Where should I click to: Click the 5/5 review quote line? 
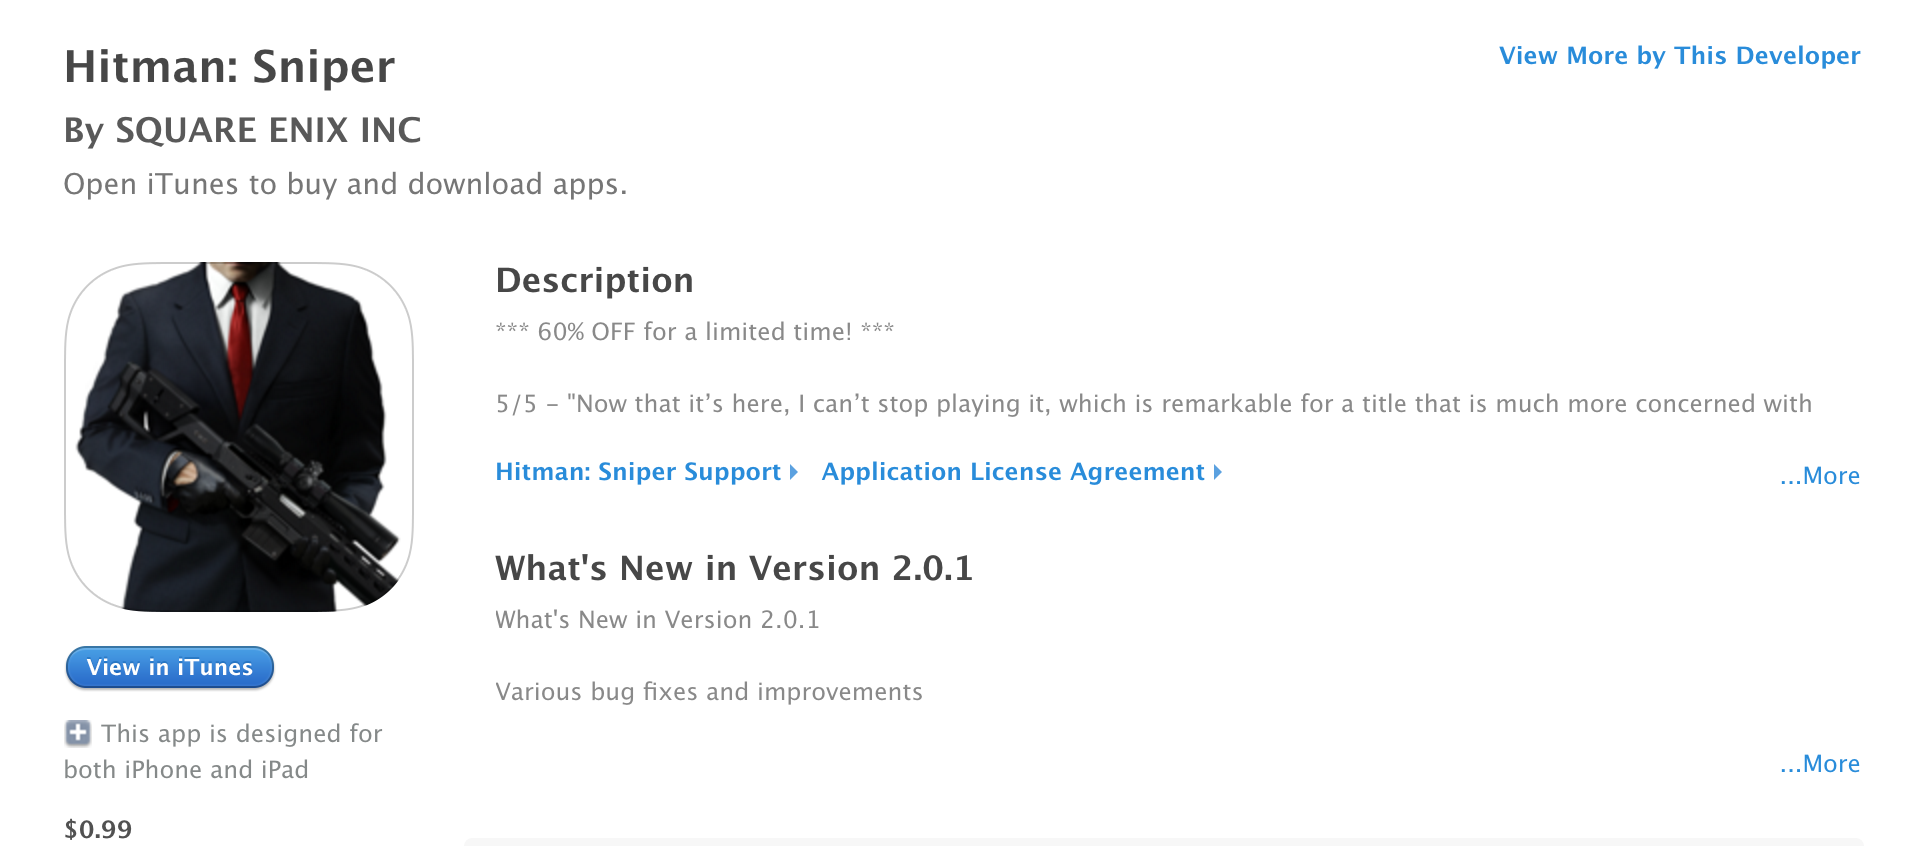click(1153, 404)
